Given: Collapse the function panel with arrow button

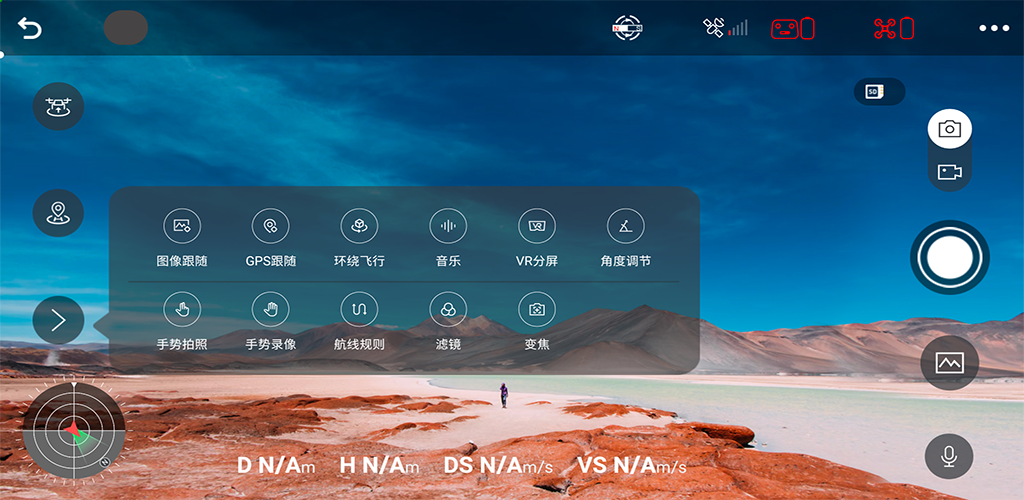Looking at the screenshot, I should point(58,320).
